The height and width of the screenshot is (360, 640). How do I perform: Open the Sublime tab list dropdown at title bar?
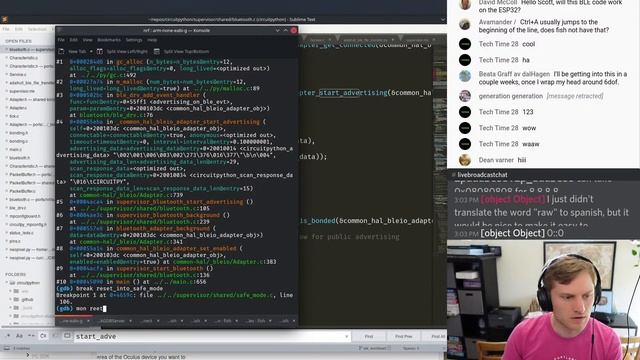tap(443, 19)
